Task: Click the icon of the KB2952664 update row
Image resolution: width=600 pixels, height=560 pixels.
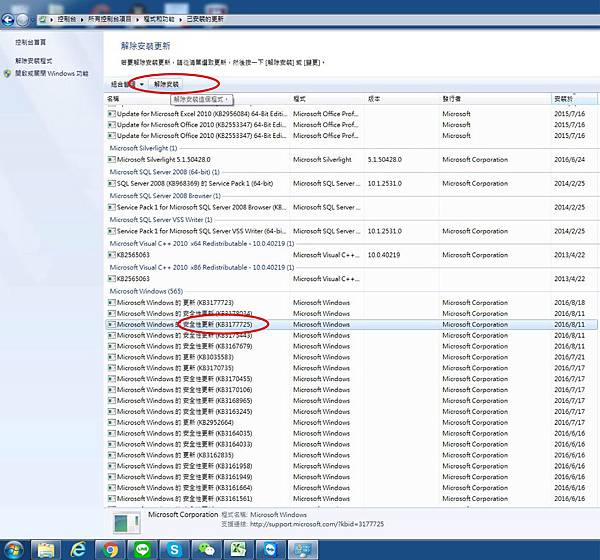Action: click(x=111, y=423)
